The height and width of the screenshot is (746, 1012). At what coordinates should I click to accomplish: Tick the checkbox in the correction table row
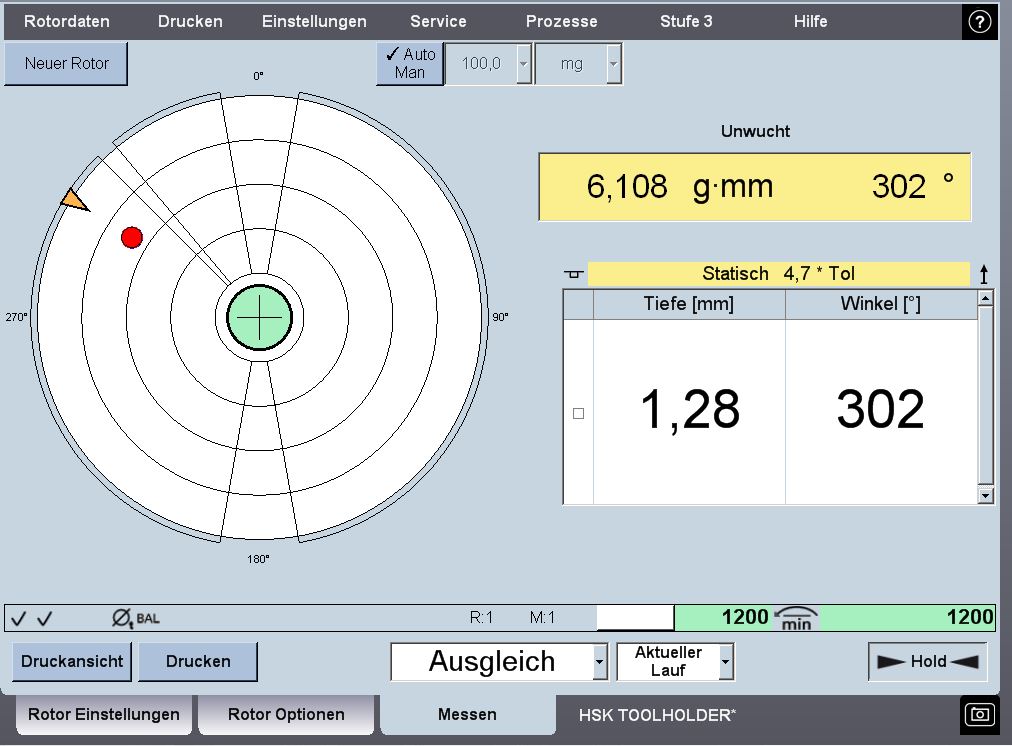coord(578,413)
